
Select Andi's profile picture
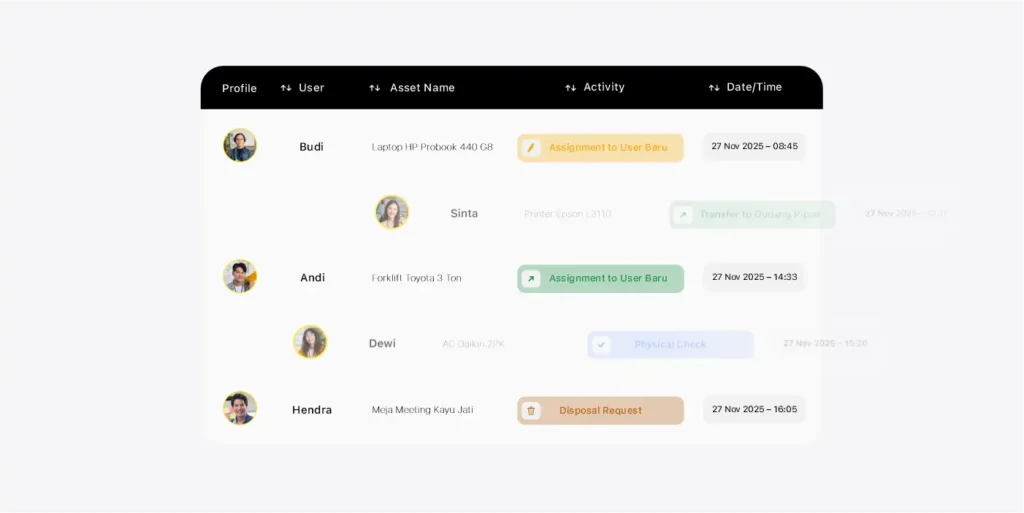pos(240,276)
